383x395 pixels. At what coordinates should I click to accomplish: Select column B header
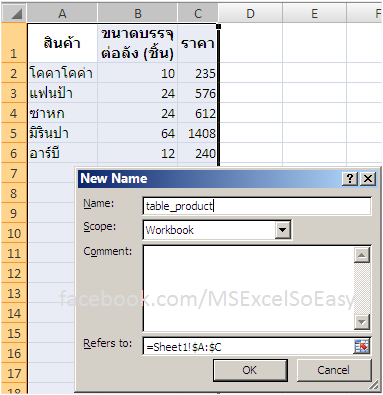138,13
